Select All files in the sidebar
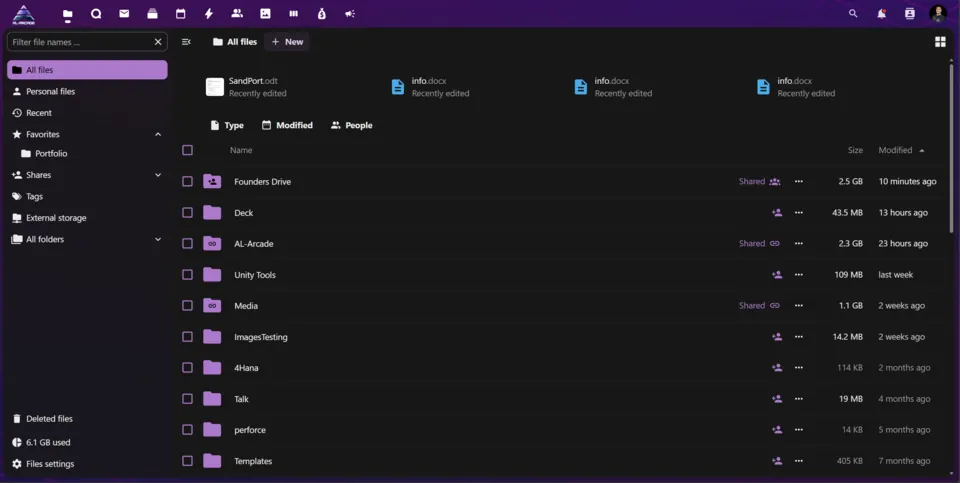Viewport: 960px width, 483px height. 87,70
